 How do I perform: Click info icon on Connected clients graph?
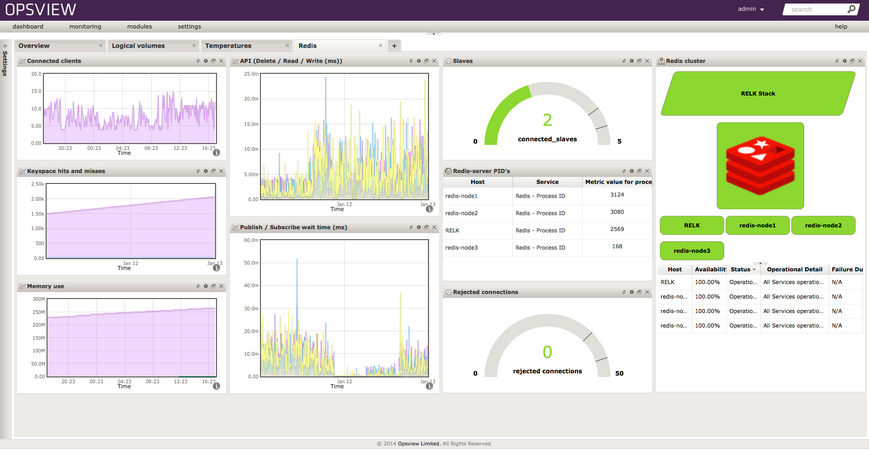pyautogui.click(x=216, y=153)
